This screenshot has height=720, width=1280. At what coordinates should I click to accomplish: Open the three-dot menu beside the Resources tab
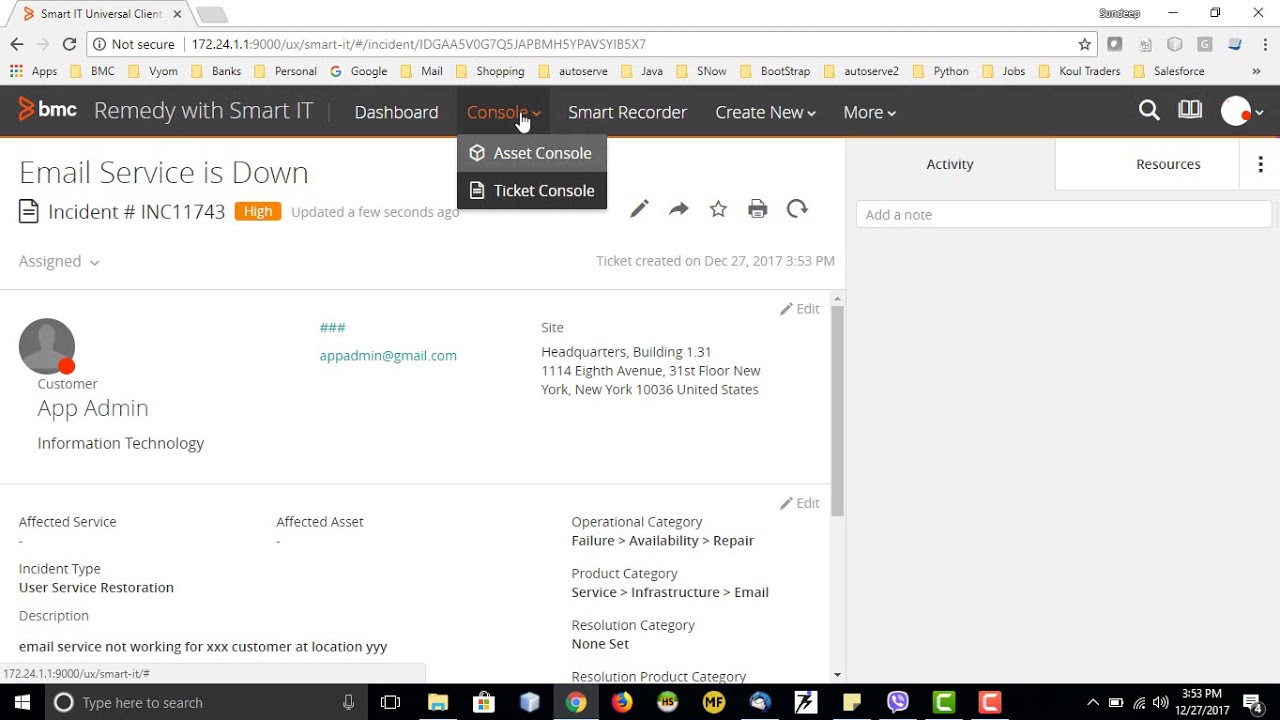(1260, 164)
